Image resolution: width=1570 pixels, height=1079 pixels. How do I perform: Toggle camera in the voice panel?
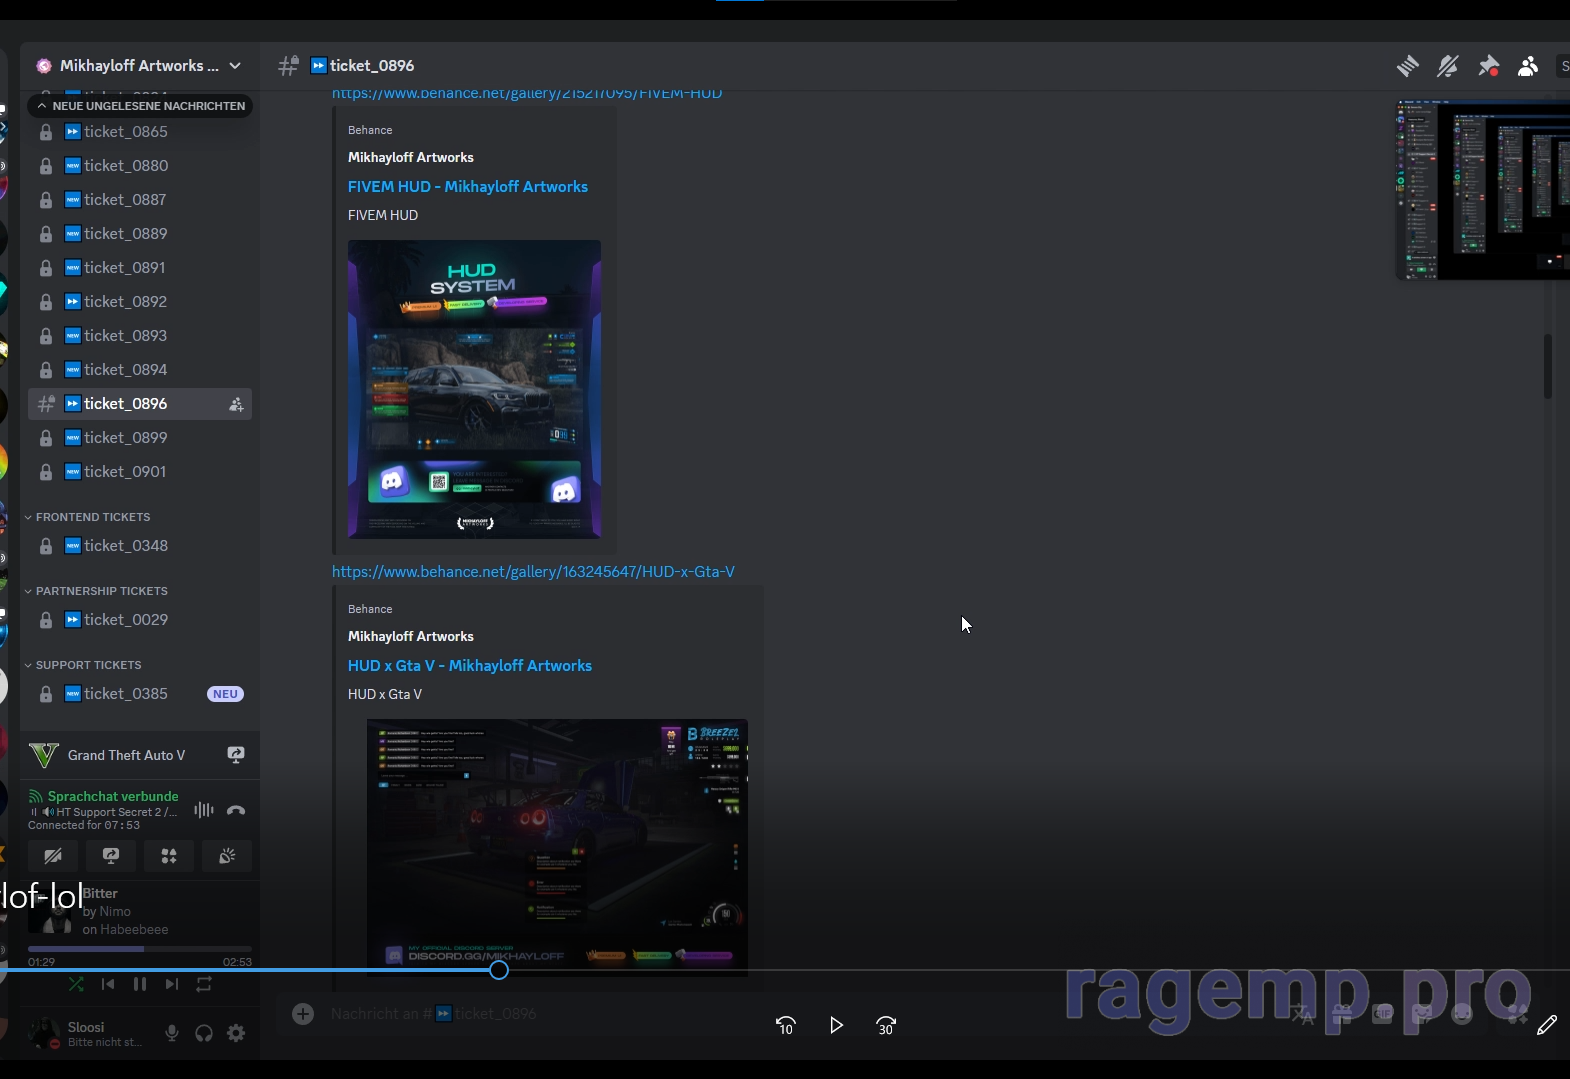(53, 856)
